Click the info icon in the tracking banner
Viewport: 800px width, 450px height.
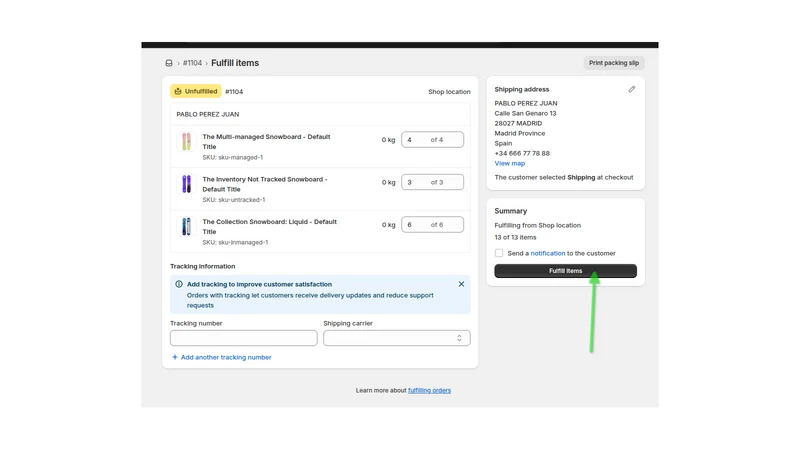(x=179, y=284)
